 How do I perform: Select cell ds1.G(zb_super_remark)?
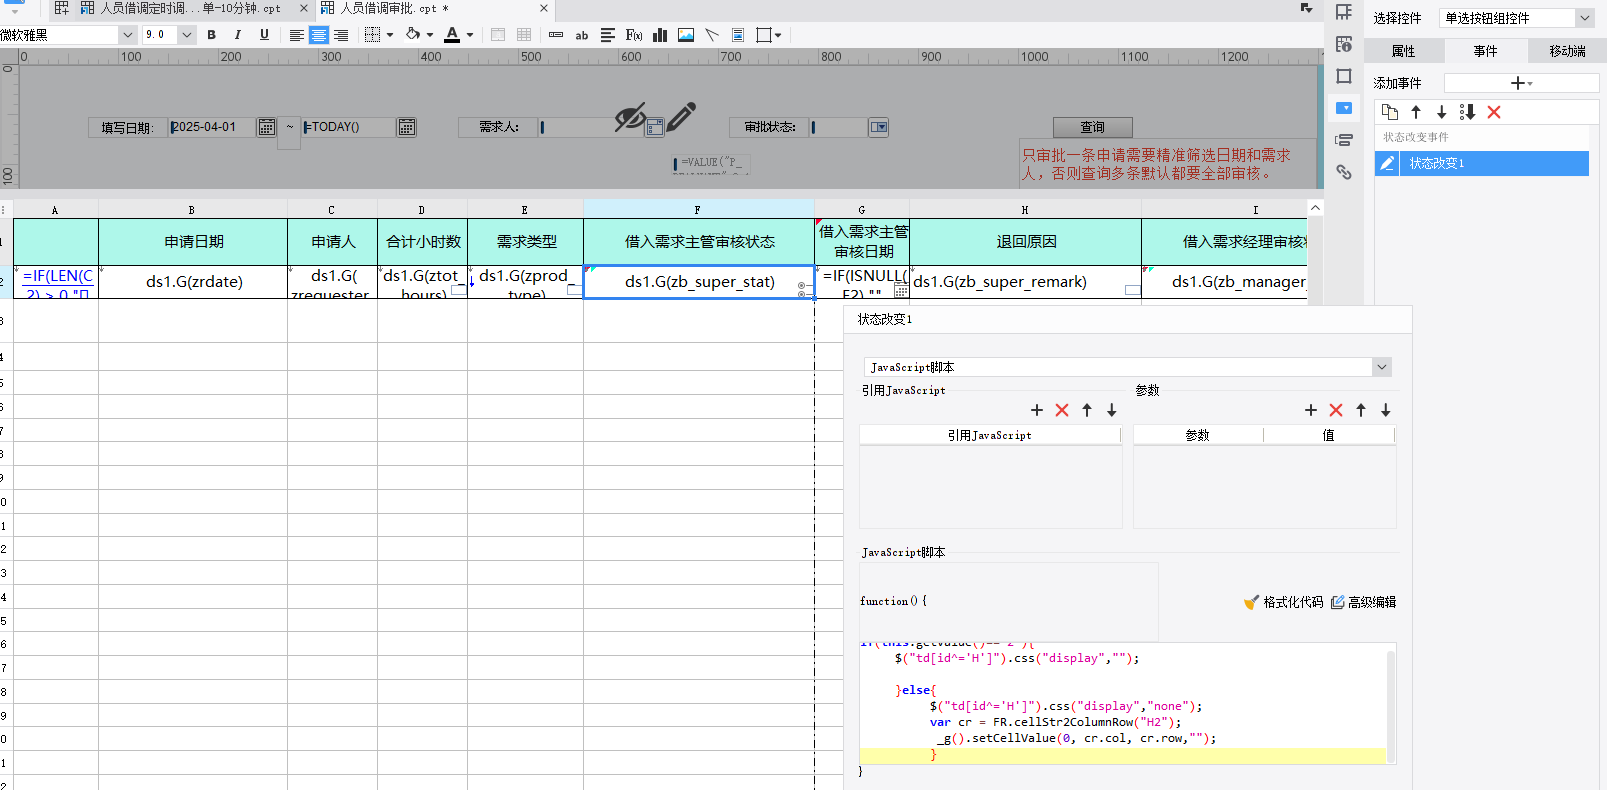(x=1025, y=282)
